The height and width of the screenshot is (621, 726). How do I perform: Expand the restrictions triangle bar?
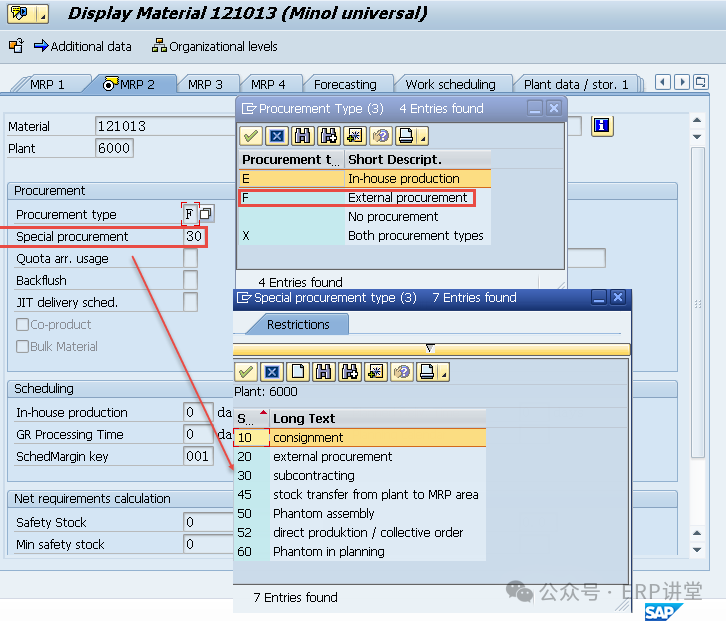coord(431,348)
